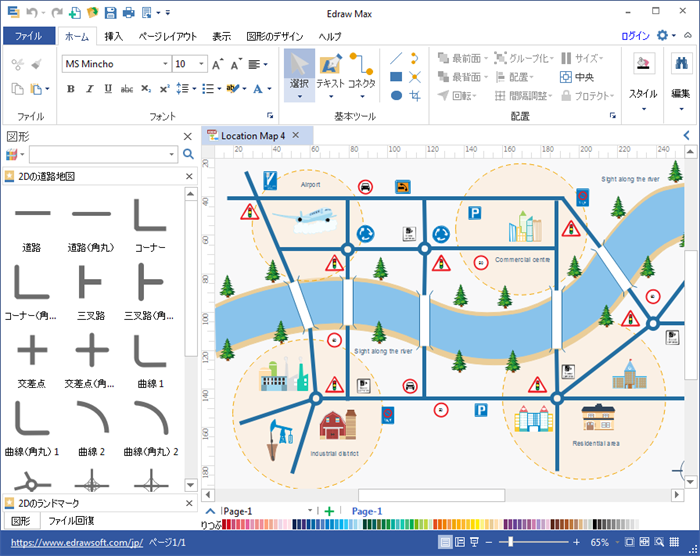
Task: Toggle presentation view in status bar
Action: (x=474, y=542)
